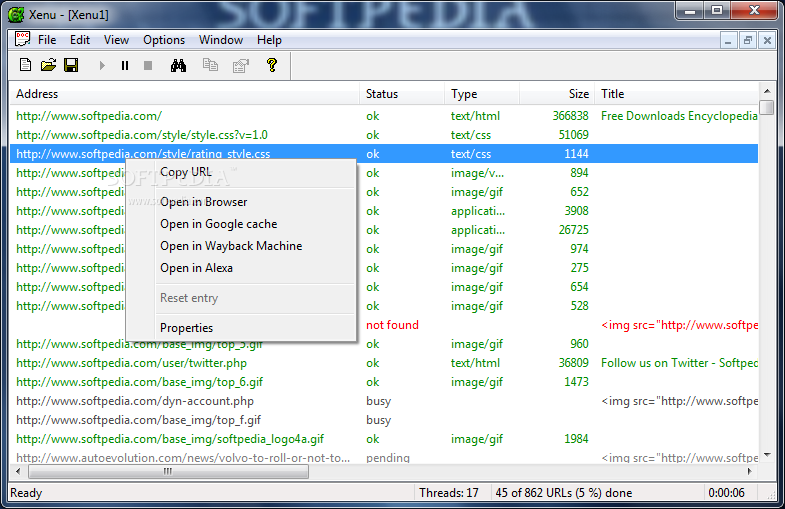Click the Stop square toolbar icon
The image size is (785, 509).
[x=148, y=66]
